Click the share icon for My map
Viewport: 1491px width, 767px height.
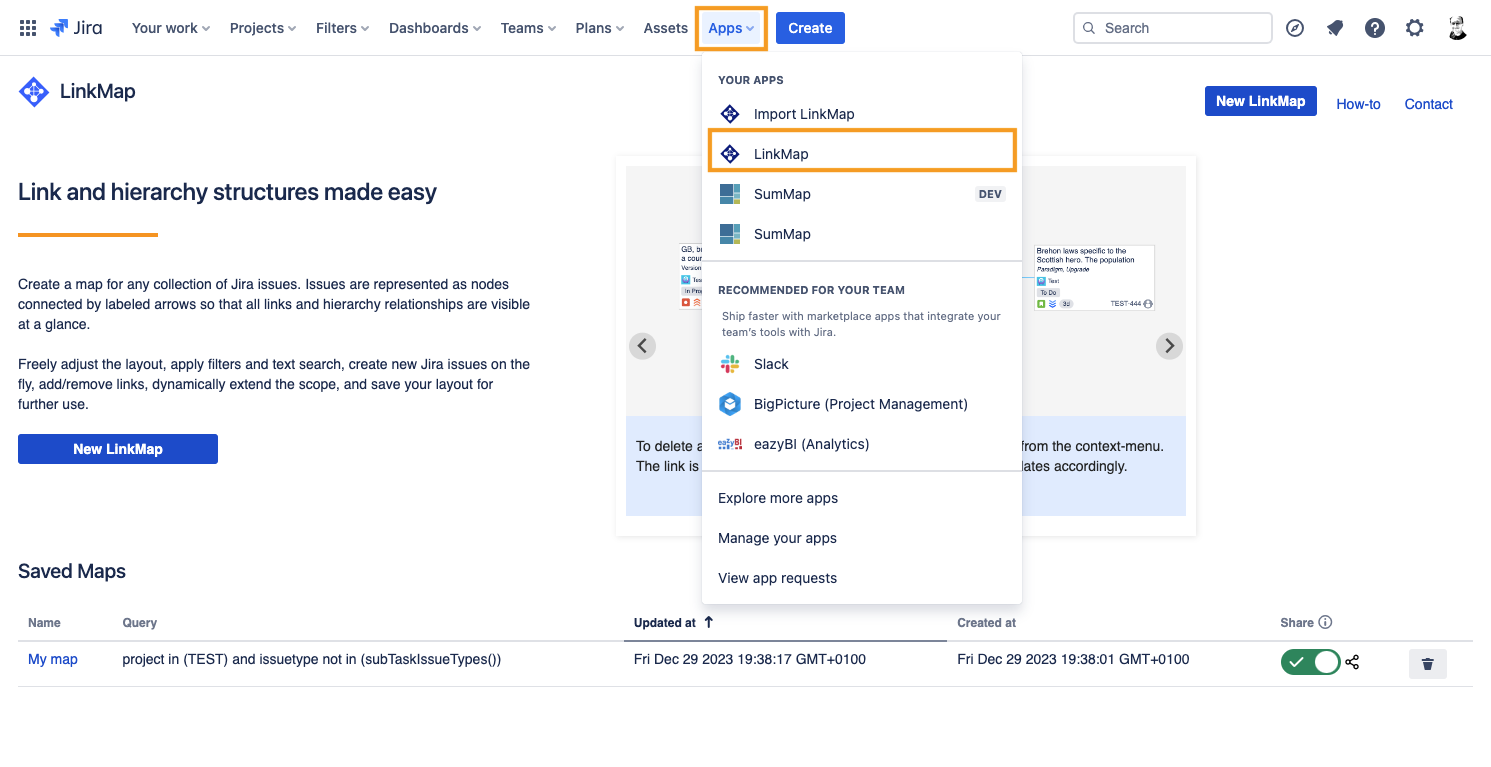point(1352,662)
